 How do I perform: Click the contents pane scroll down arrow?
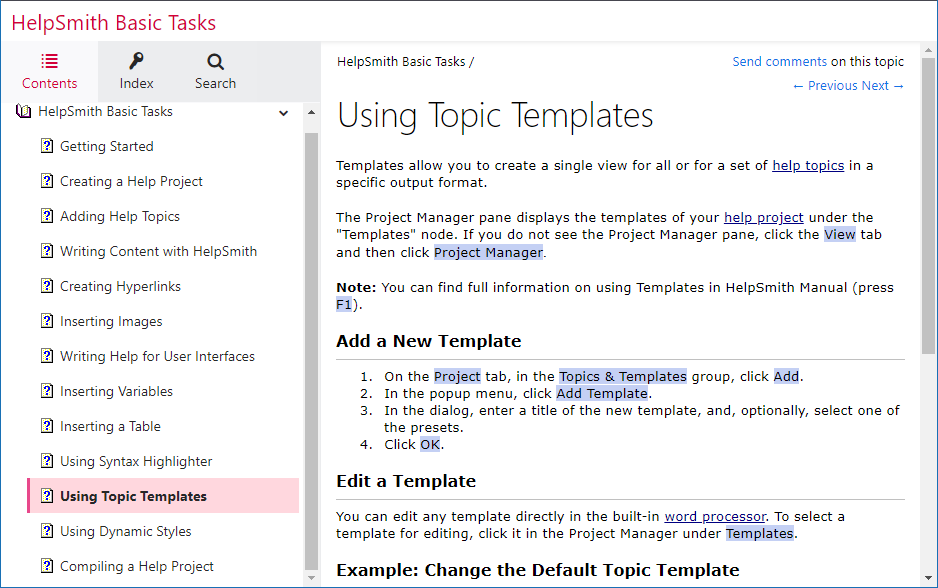[311, 578]
